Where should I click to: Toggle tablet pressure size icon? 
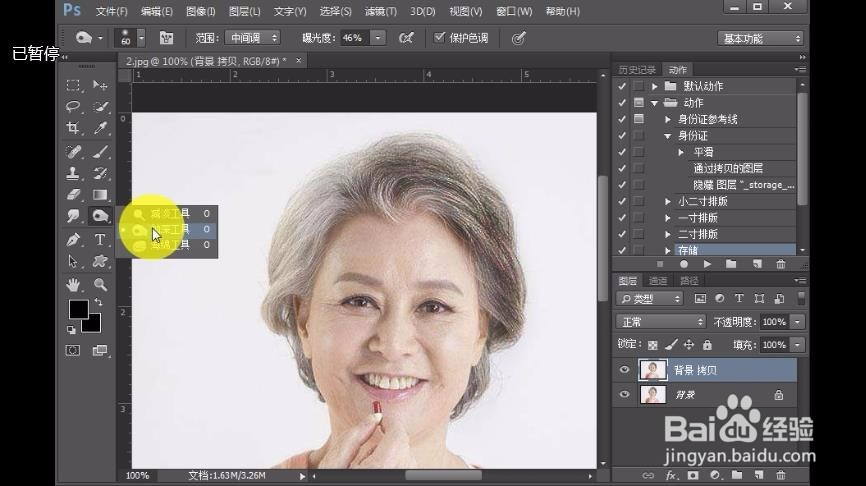518,38
